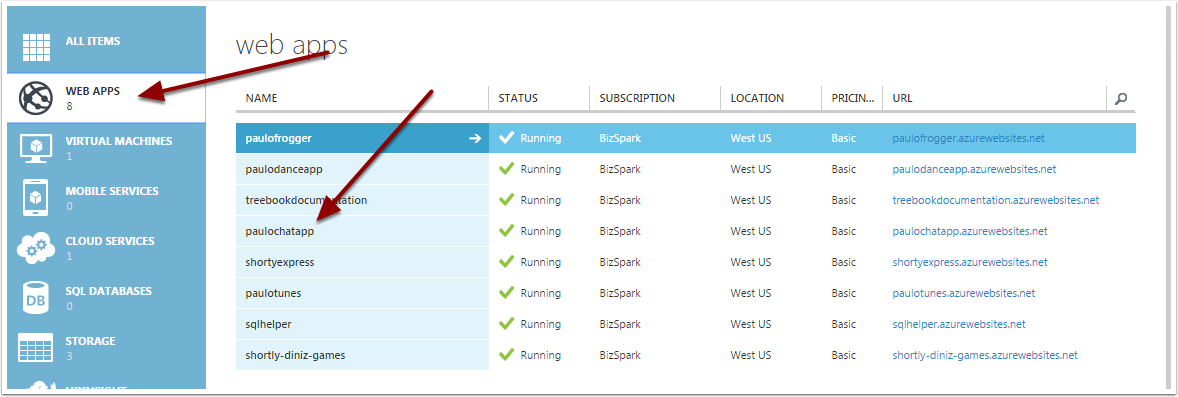Open paulotunes.azurewebsites.net link

coord(964,293)
